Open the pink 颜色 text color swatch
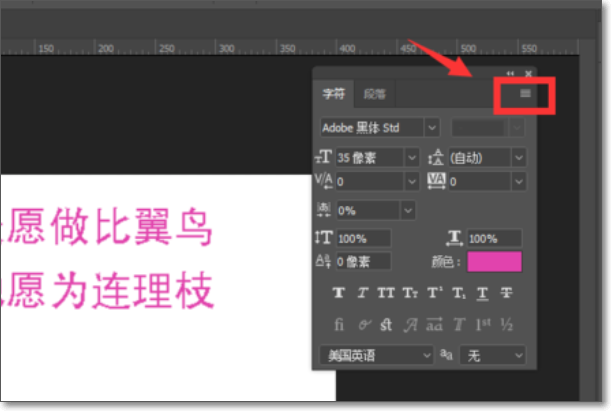611x411 pixels. [x=494, y=261]
